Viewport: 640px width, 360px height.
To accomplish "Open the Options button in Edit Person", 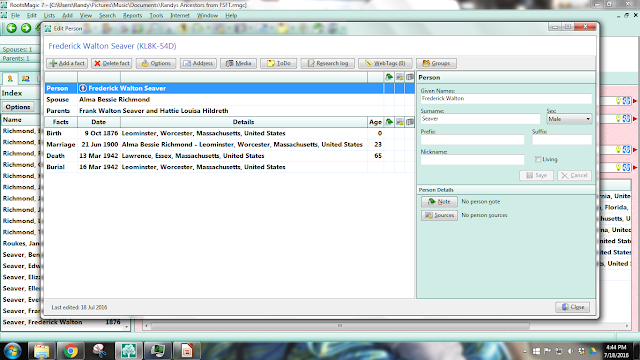I will [156, 63].
